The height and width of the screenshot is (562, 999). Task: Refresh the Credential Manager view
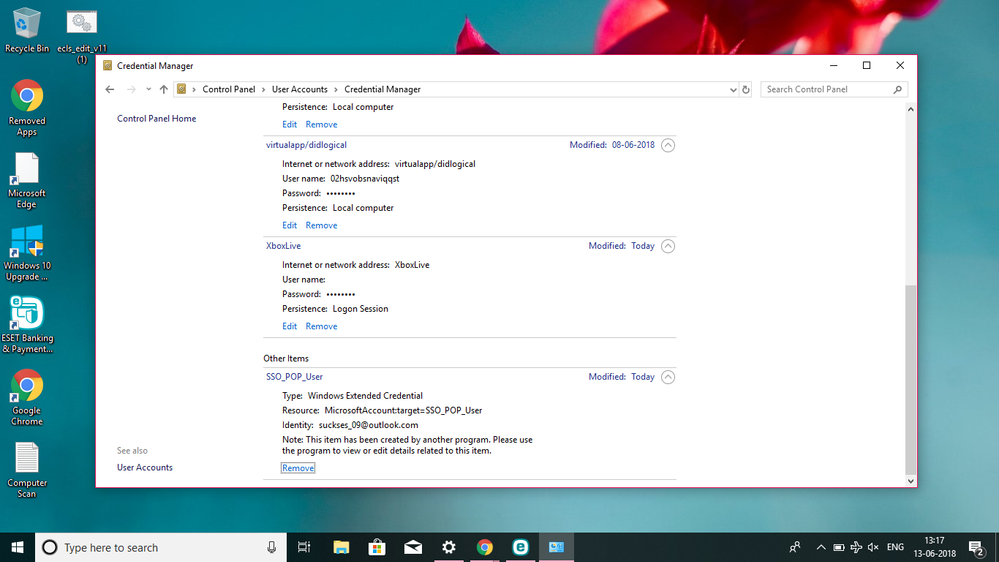tap(745, 89)
